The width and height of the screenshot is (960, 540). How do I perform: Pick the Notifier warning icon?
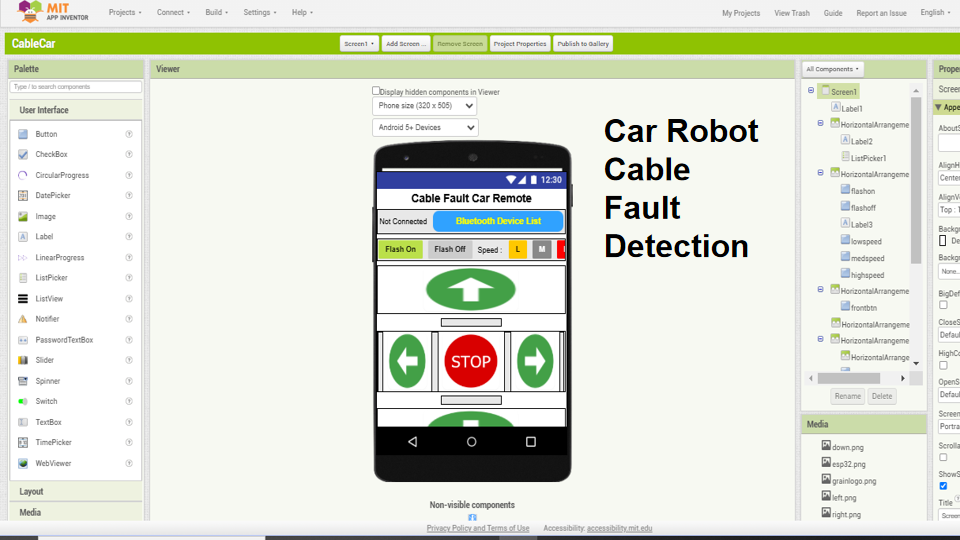[x=23, y=319]
